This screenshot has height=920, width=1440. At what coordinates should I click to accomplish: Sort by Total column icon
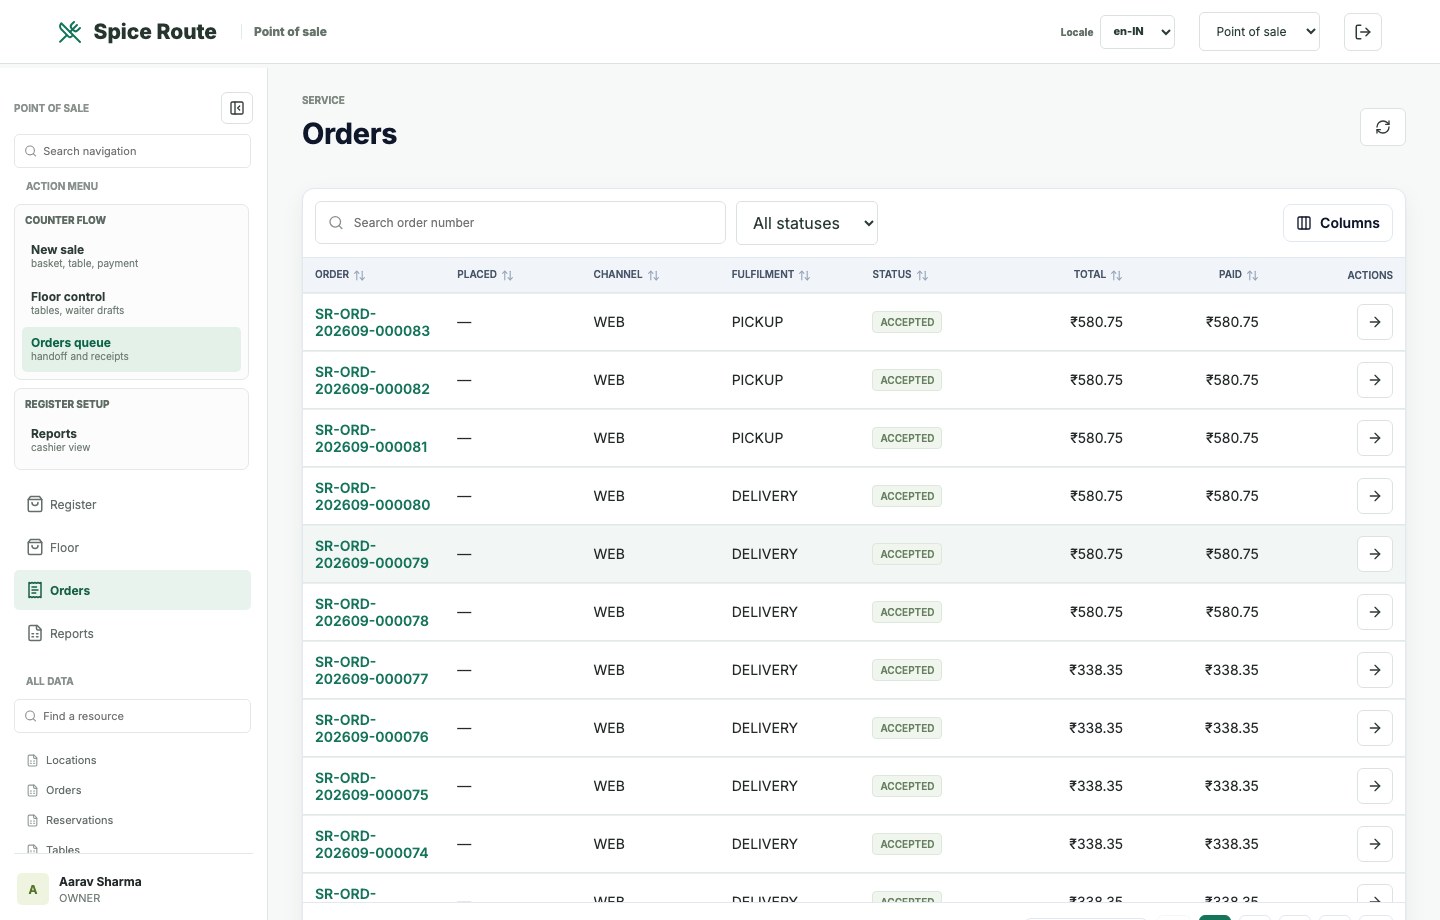click(x=1117, y=275)
